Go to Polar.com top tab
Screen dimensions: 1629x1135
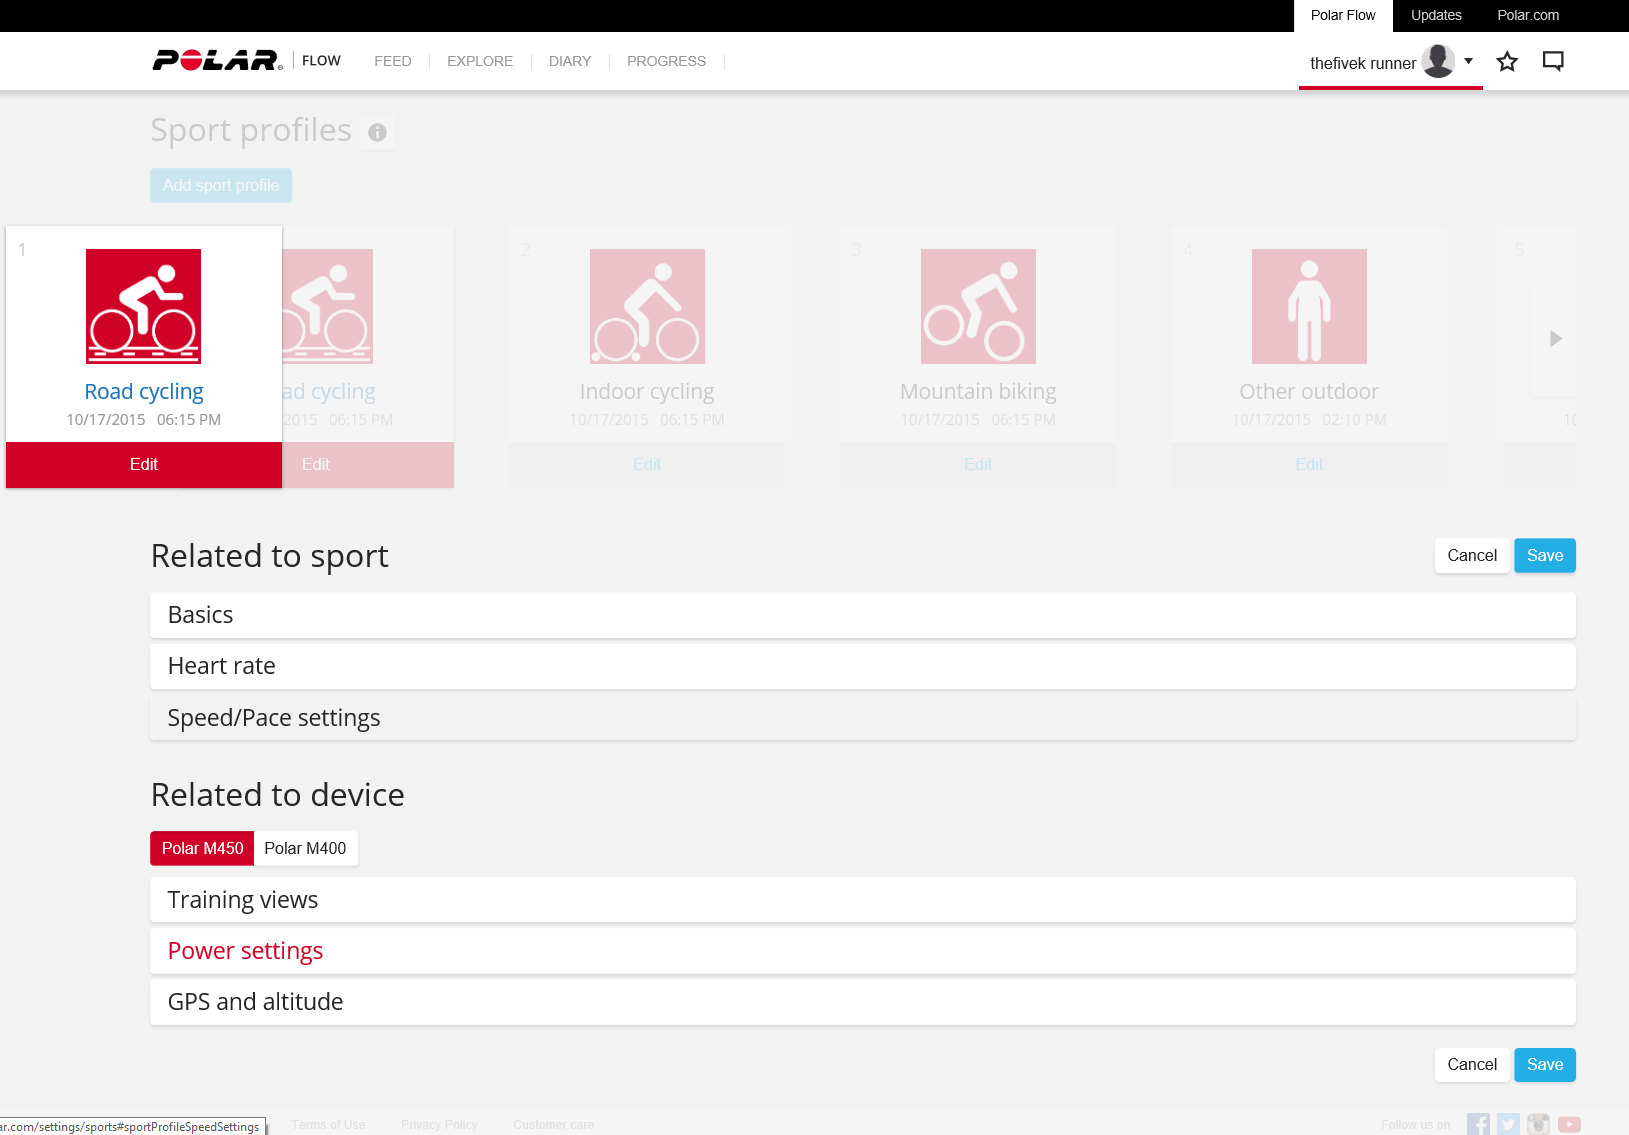point(1528,16)
